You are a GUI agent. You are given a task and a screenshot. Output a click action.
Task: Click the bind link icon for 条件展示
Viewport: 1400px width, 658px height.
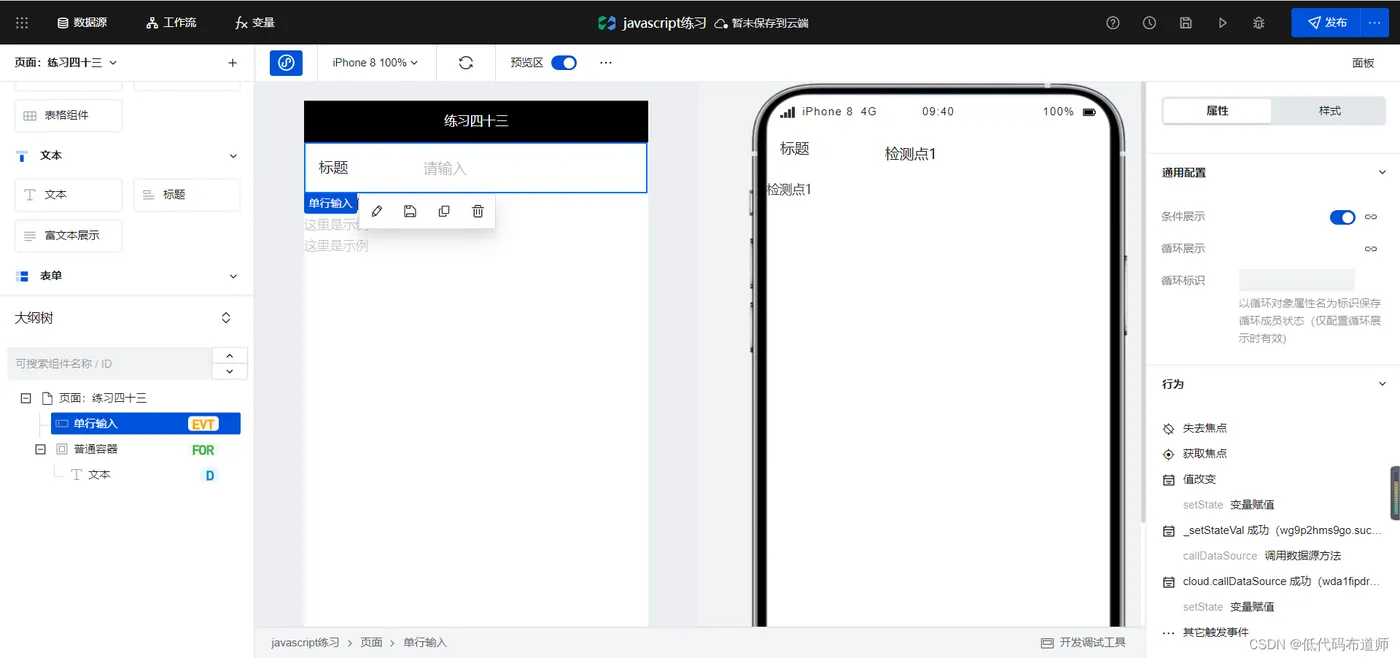1371,217
